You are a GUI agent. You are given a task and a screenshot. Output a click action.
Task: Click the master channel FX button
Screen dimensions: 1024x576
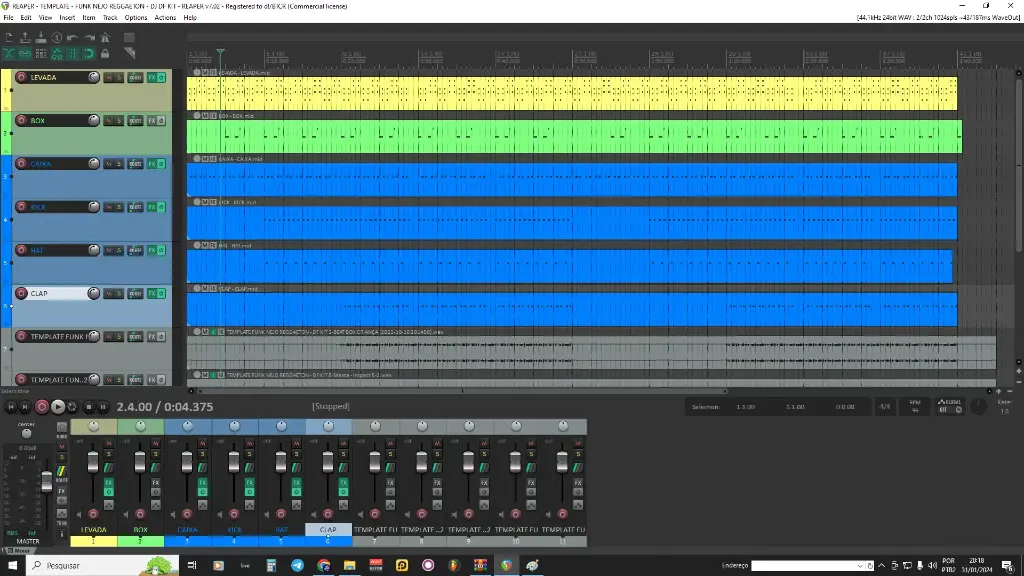point(61,491)
